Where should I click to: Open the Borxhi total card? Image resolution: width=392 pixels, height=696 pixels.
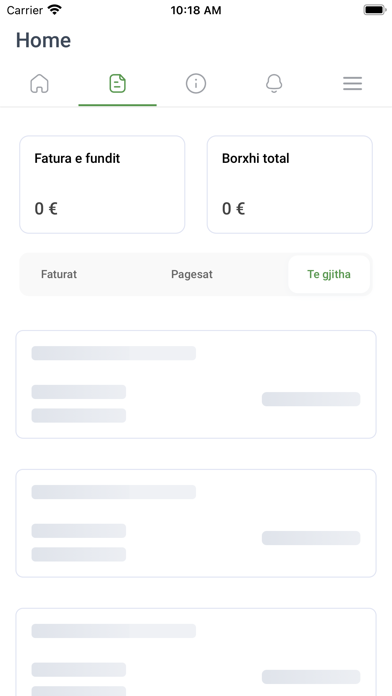[289, 184]
